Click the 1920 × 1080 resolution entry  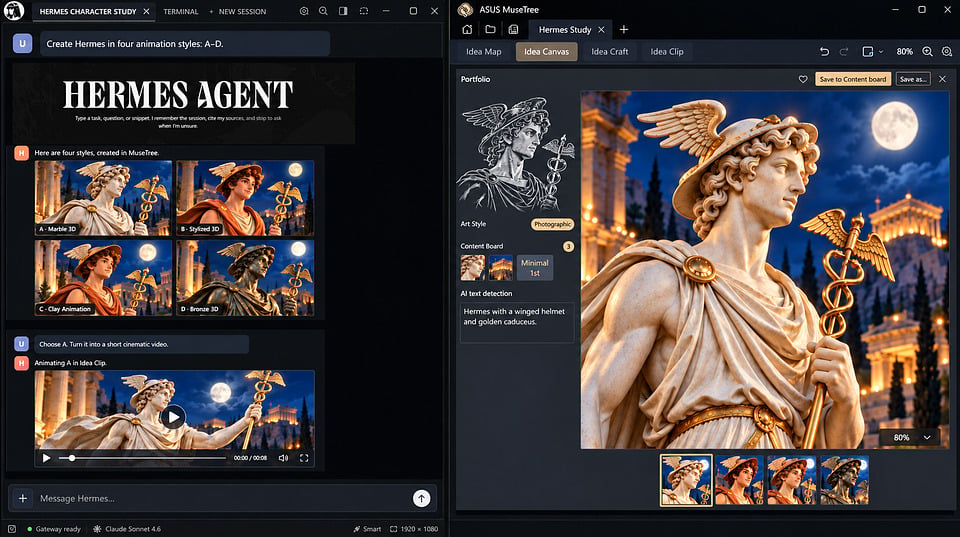[x=414, y=529]
